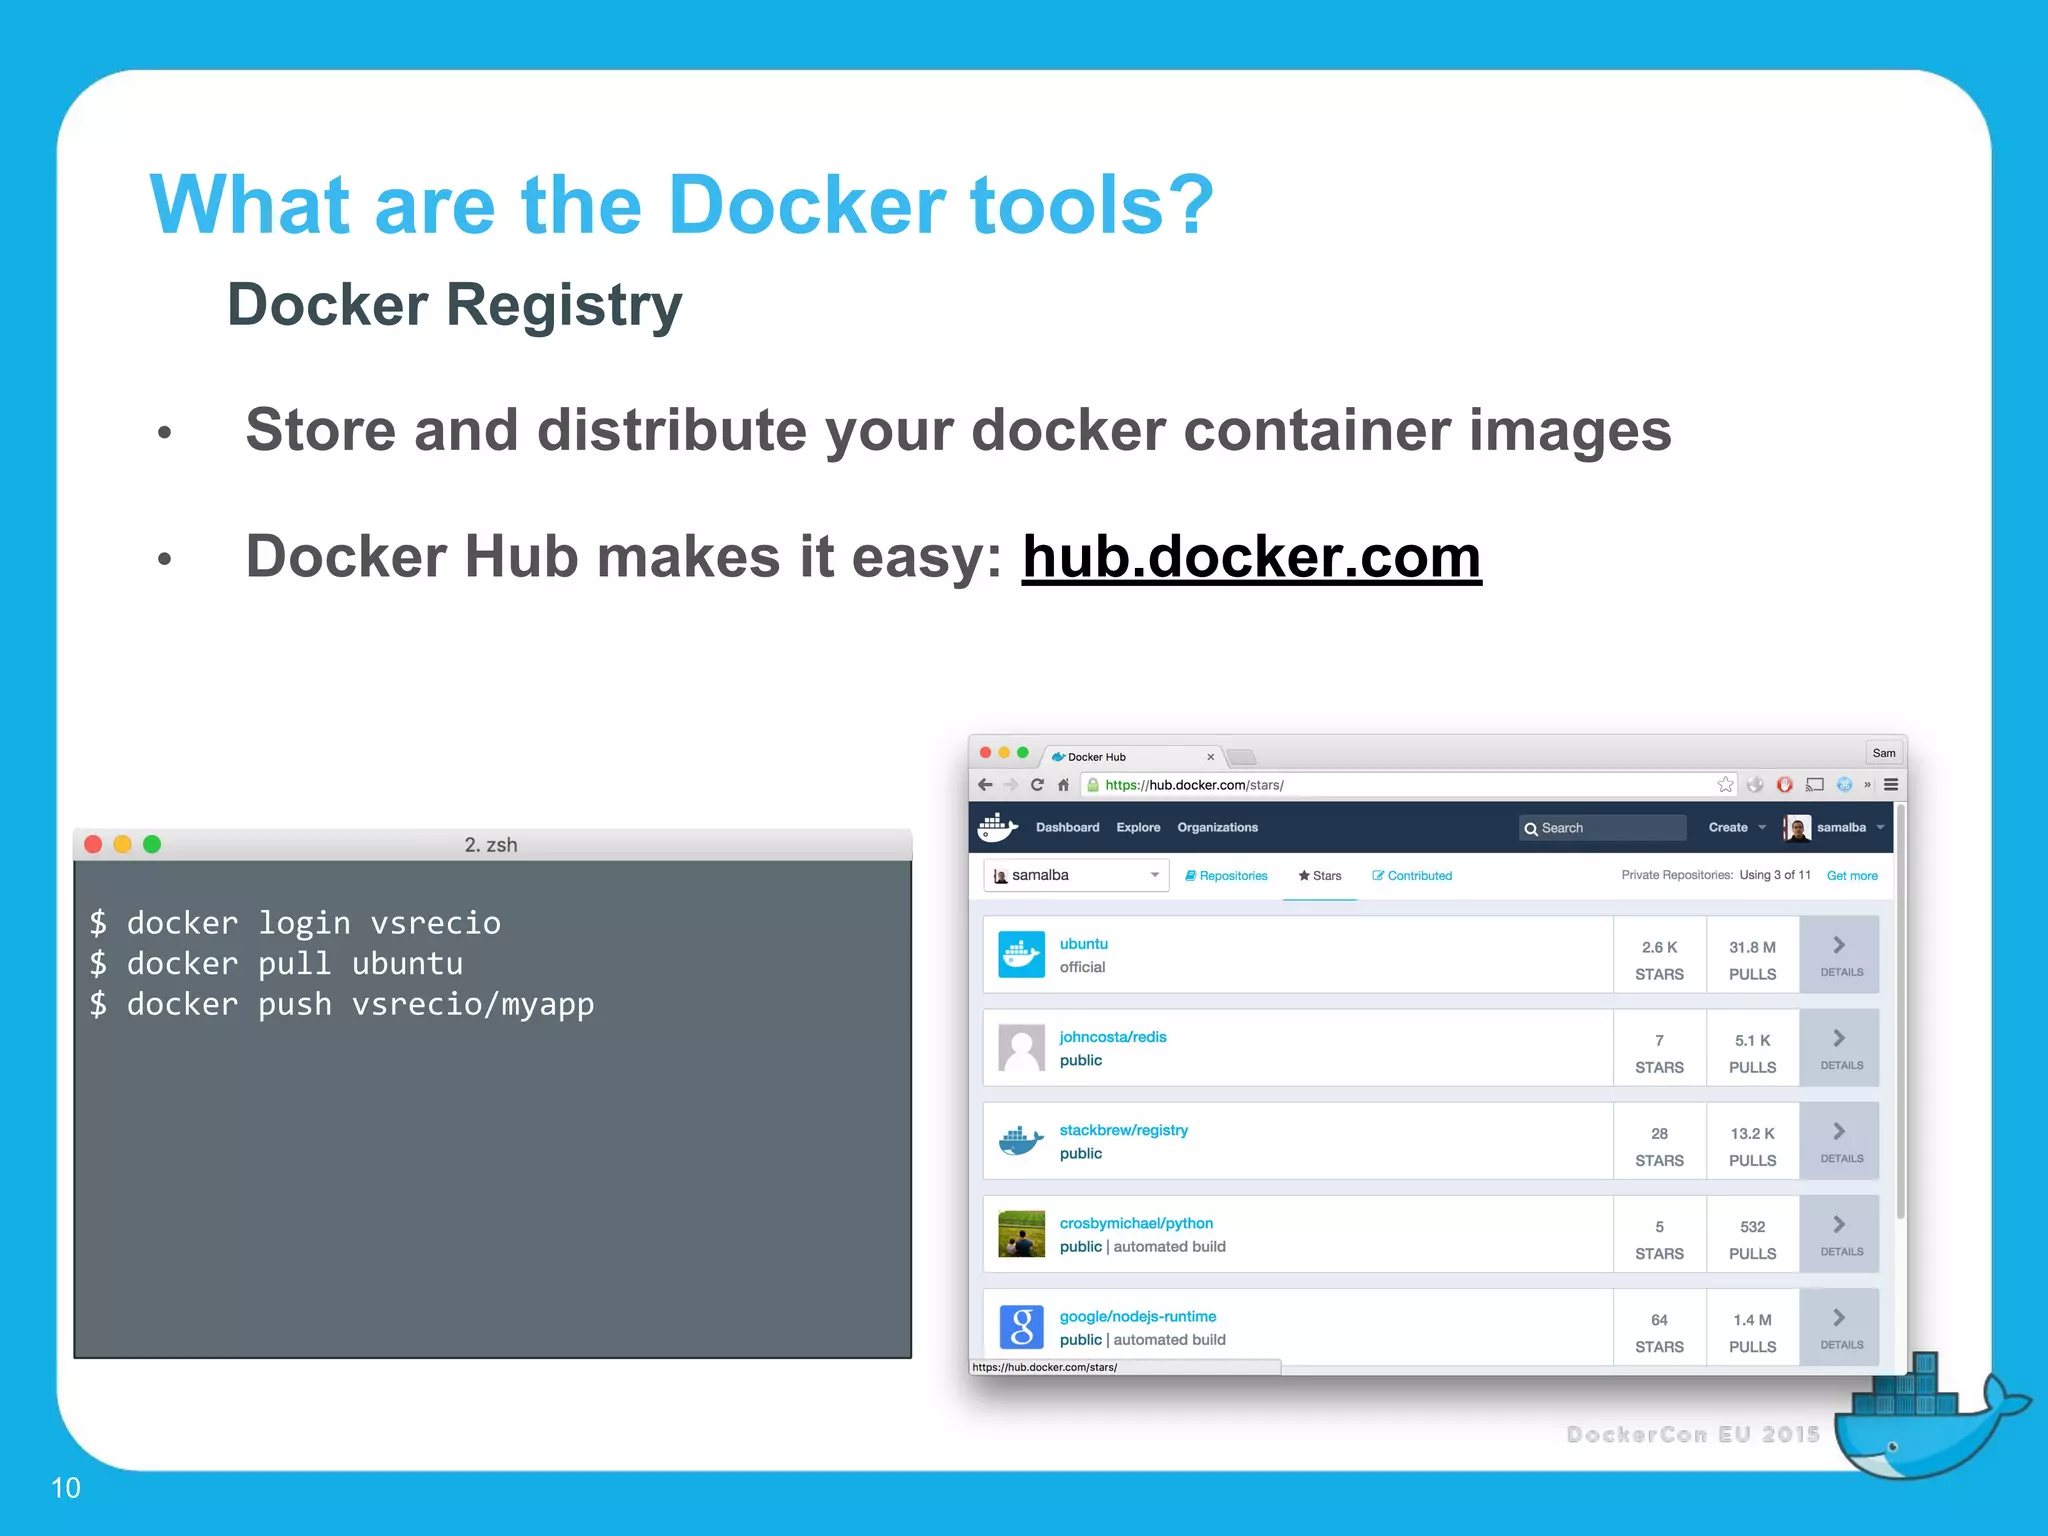Click the Docker whale logo in navbar

(x=997, y=827)
